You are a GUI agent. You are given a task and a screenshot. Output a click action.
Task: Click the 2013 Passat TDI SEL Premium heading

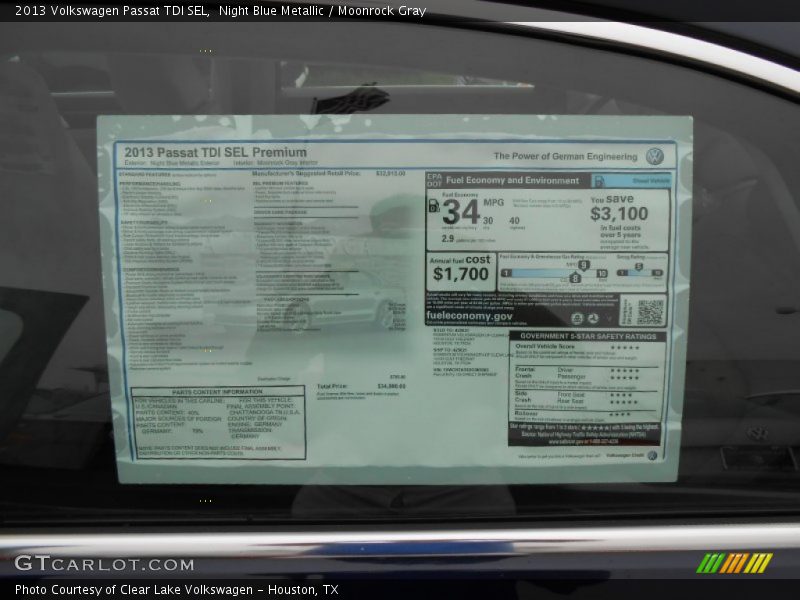(215, 153)
